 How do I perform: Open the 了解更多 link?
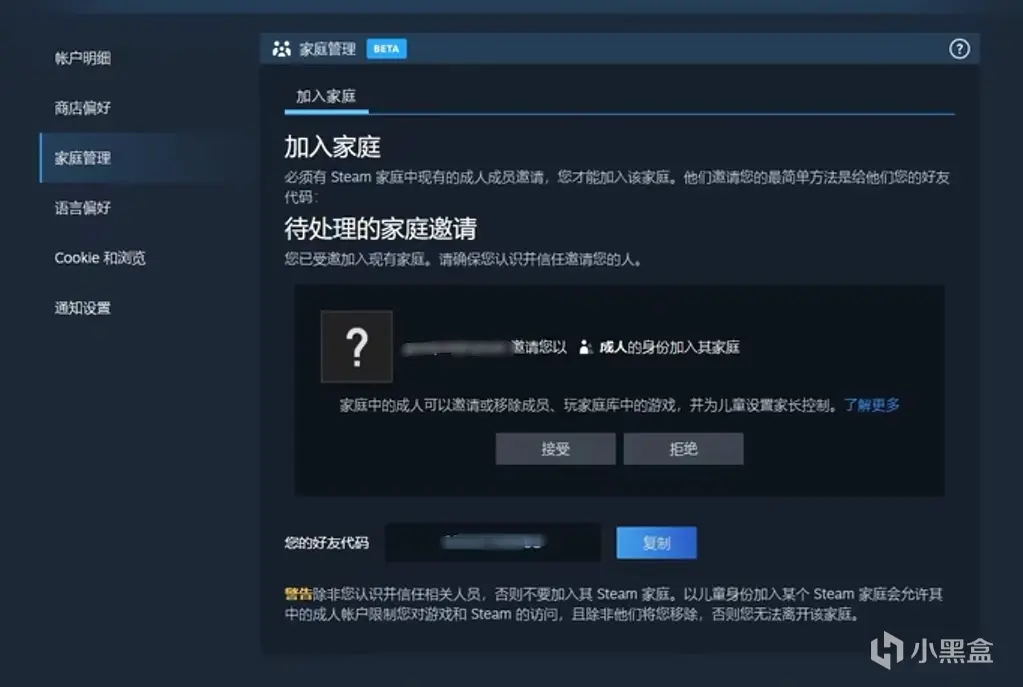[872, 405]
